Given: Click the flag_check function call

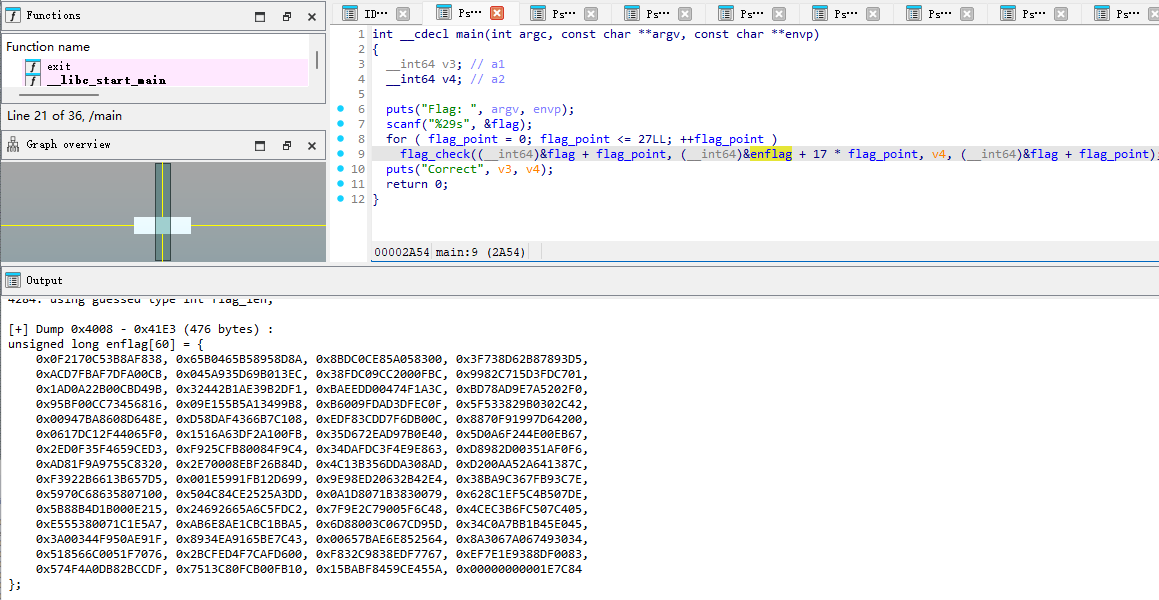Looking at the screenshot, I should (x=435, y=154).
